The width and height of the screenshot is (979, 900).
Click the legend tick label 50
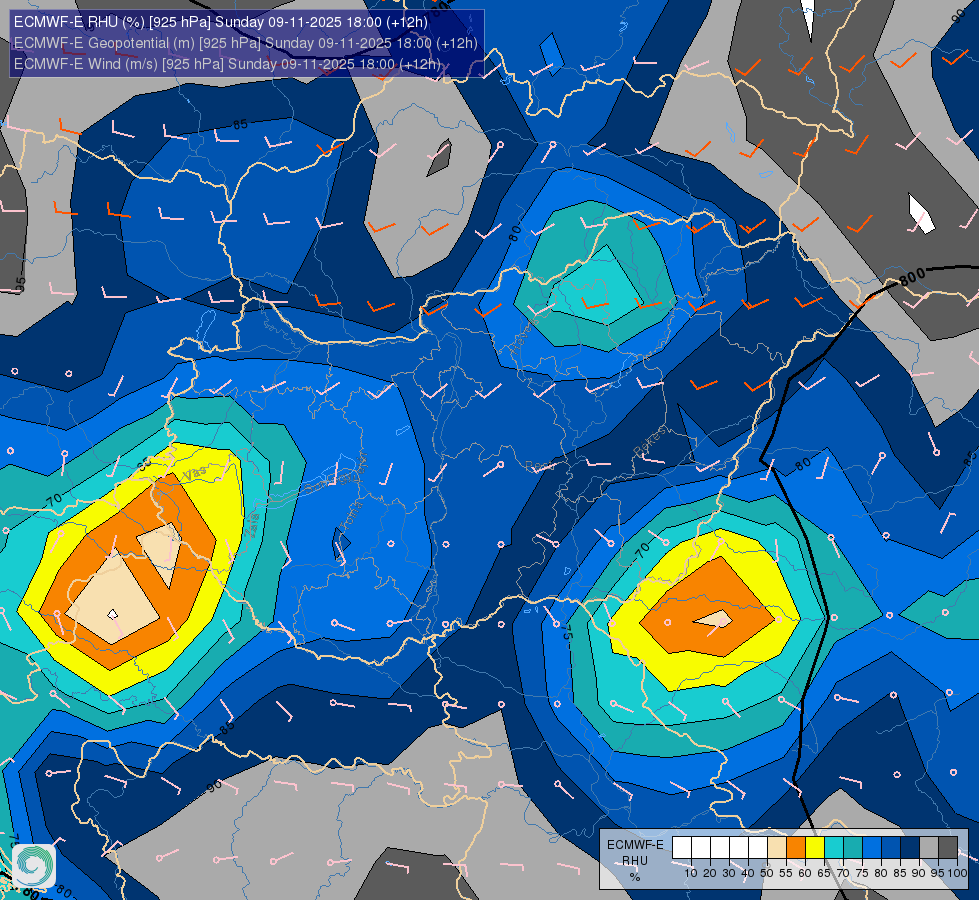point(767,873)
